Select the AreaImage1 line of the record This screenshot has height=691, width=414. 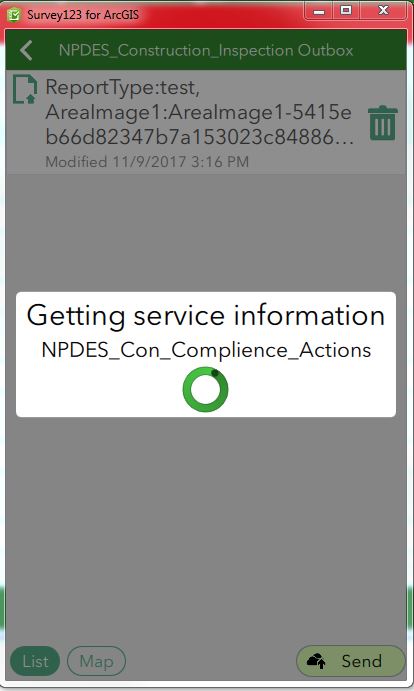[198, 112]
